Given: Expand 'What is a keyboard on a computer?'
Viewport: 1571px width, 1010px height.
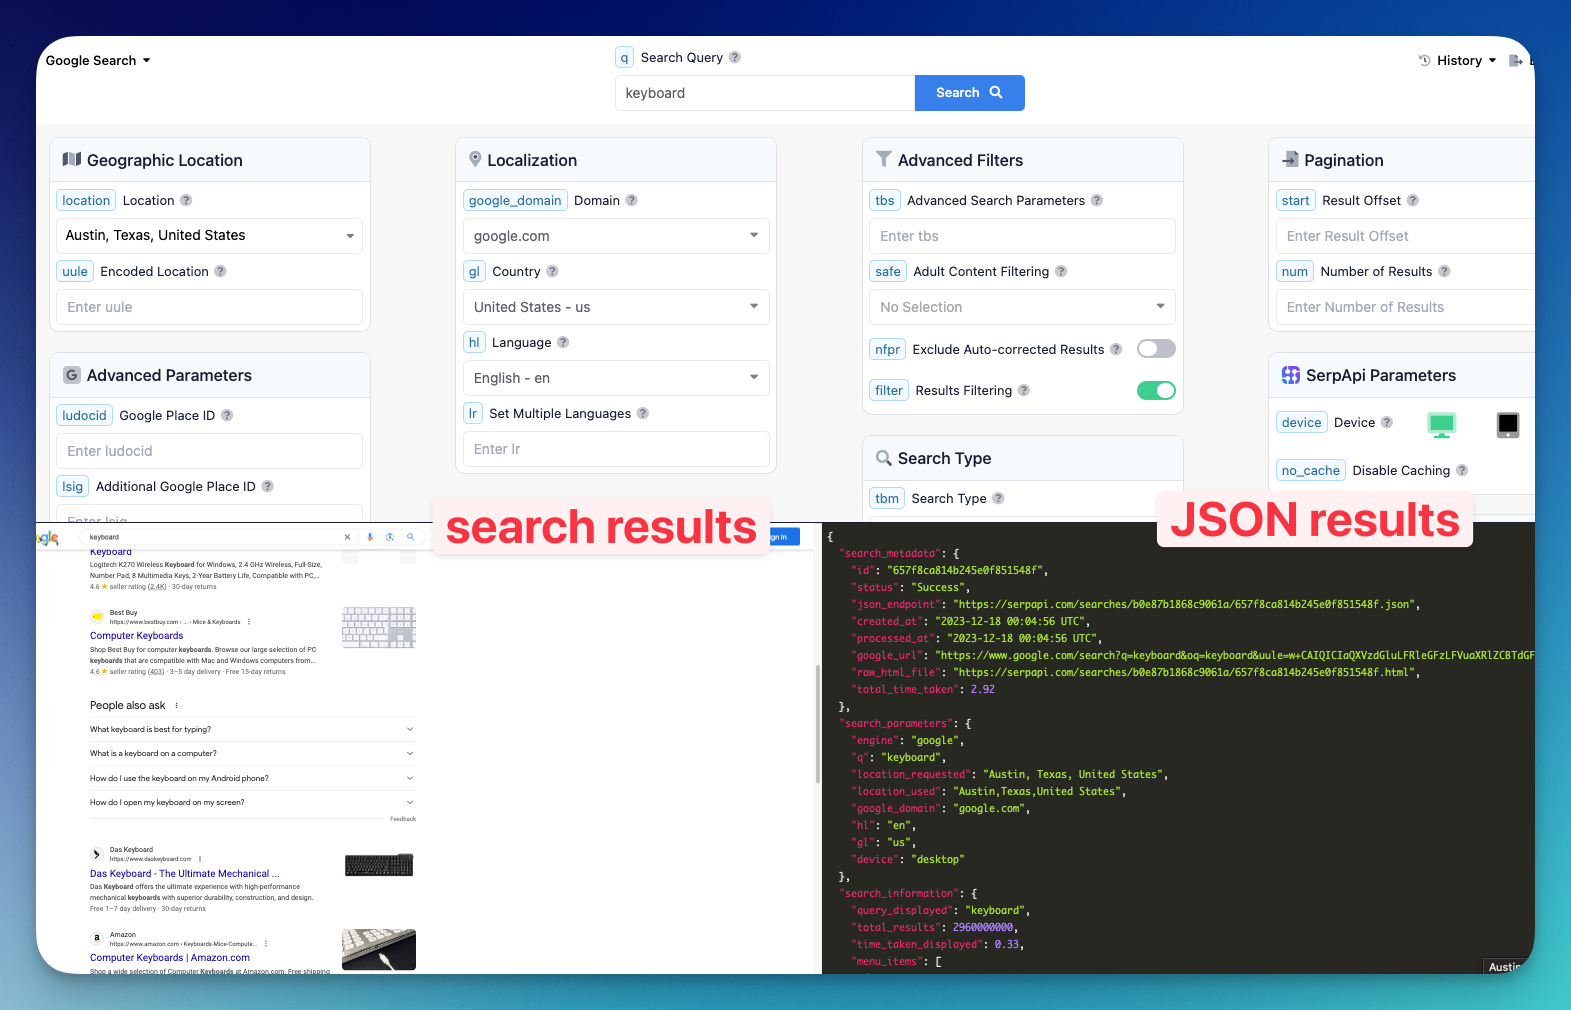Looking at the screenshot, I should (x=252, y=753).
